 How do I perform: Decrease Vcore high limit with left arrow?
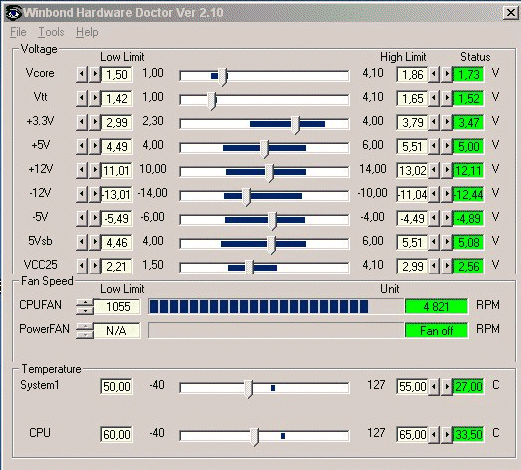(433, 74)
